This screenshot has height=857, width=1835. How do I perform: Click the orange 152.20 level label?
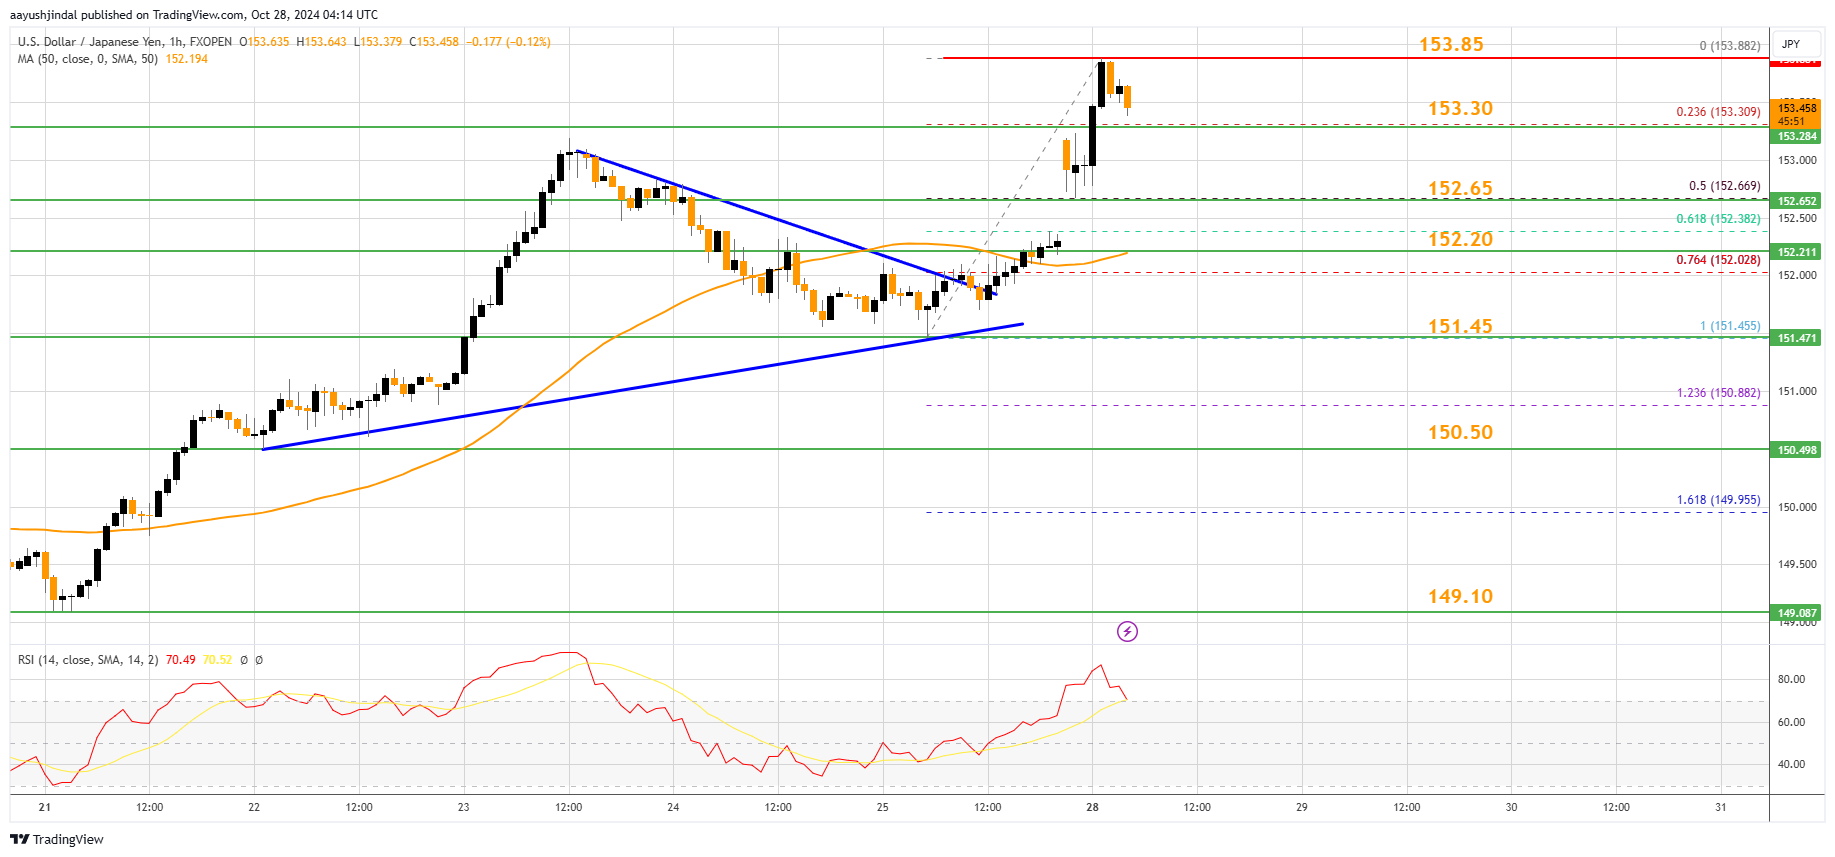click(x=1460, y=239)
